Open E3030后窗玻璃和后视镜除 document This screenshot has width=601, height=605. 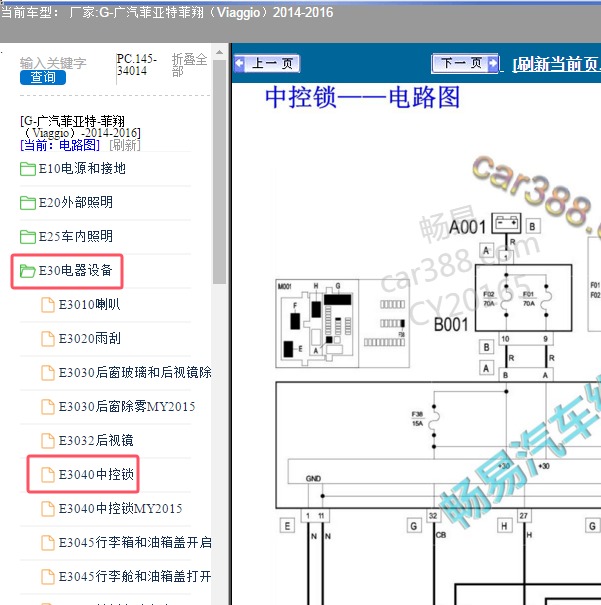point(135,372)
